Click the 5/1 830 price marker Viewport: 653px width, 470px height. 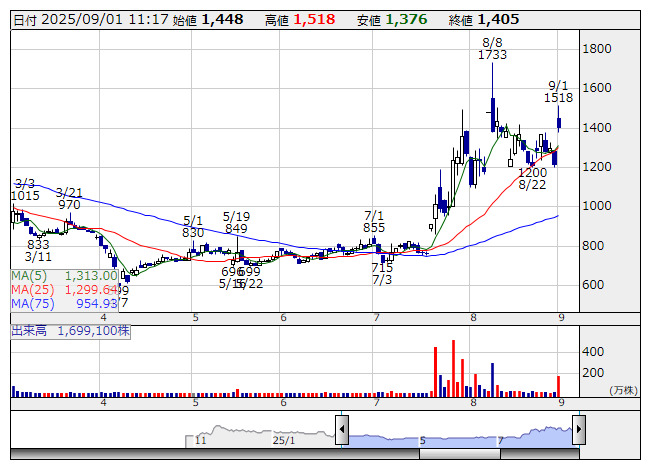pyautogui.click(x=193, y=226)
